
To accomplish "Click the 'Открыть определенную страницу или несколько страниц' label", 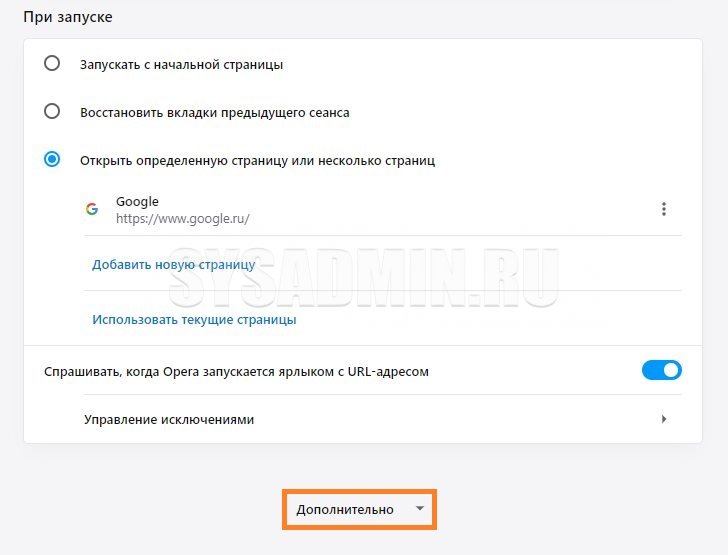I will point(257,159).
